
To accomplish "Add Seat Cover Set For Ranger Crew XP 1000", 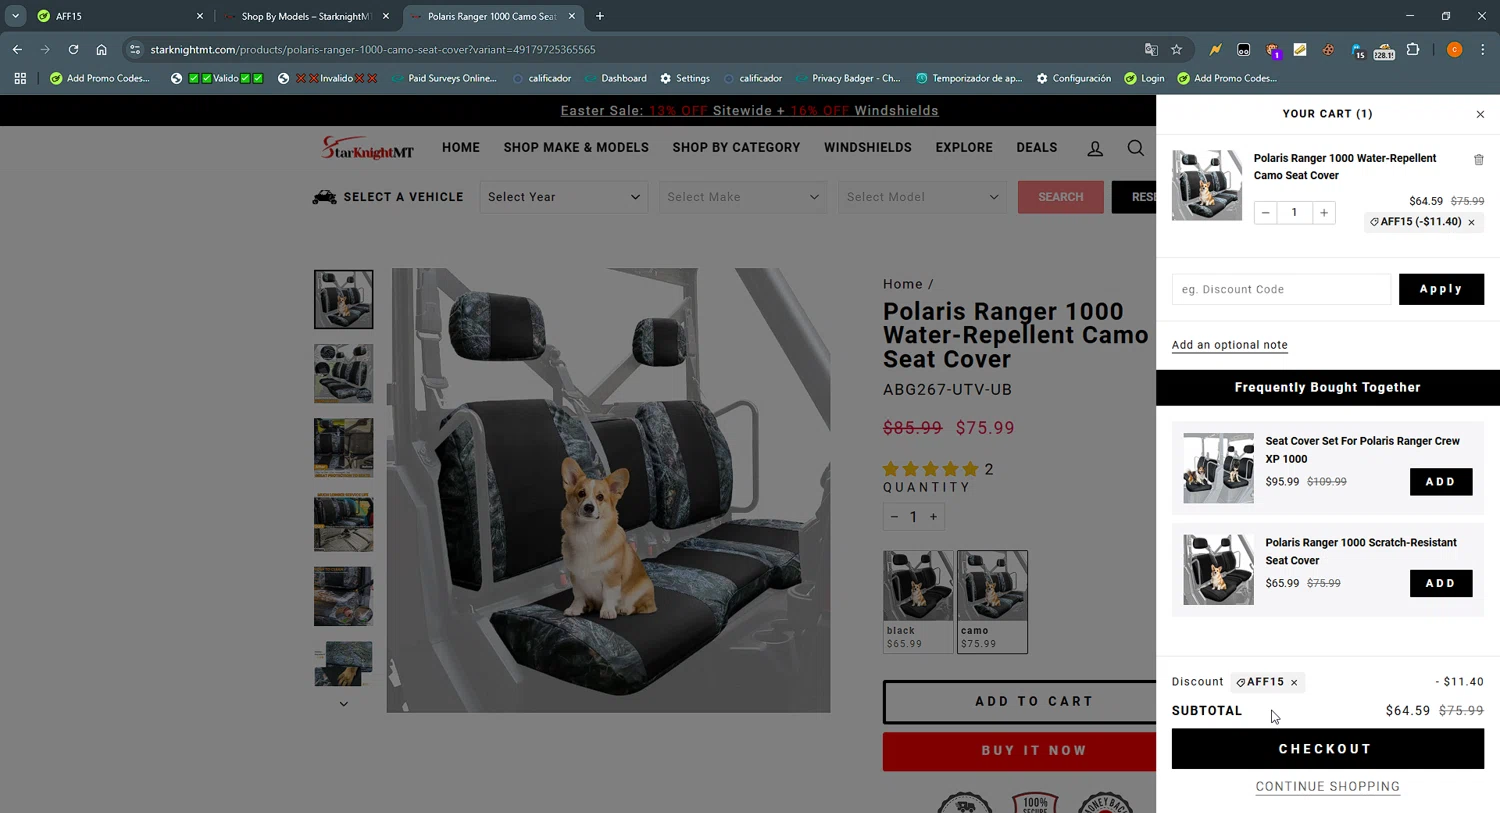I will [1440, 482].
